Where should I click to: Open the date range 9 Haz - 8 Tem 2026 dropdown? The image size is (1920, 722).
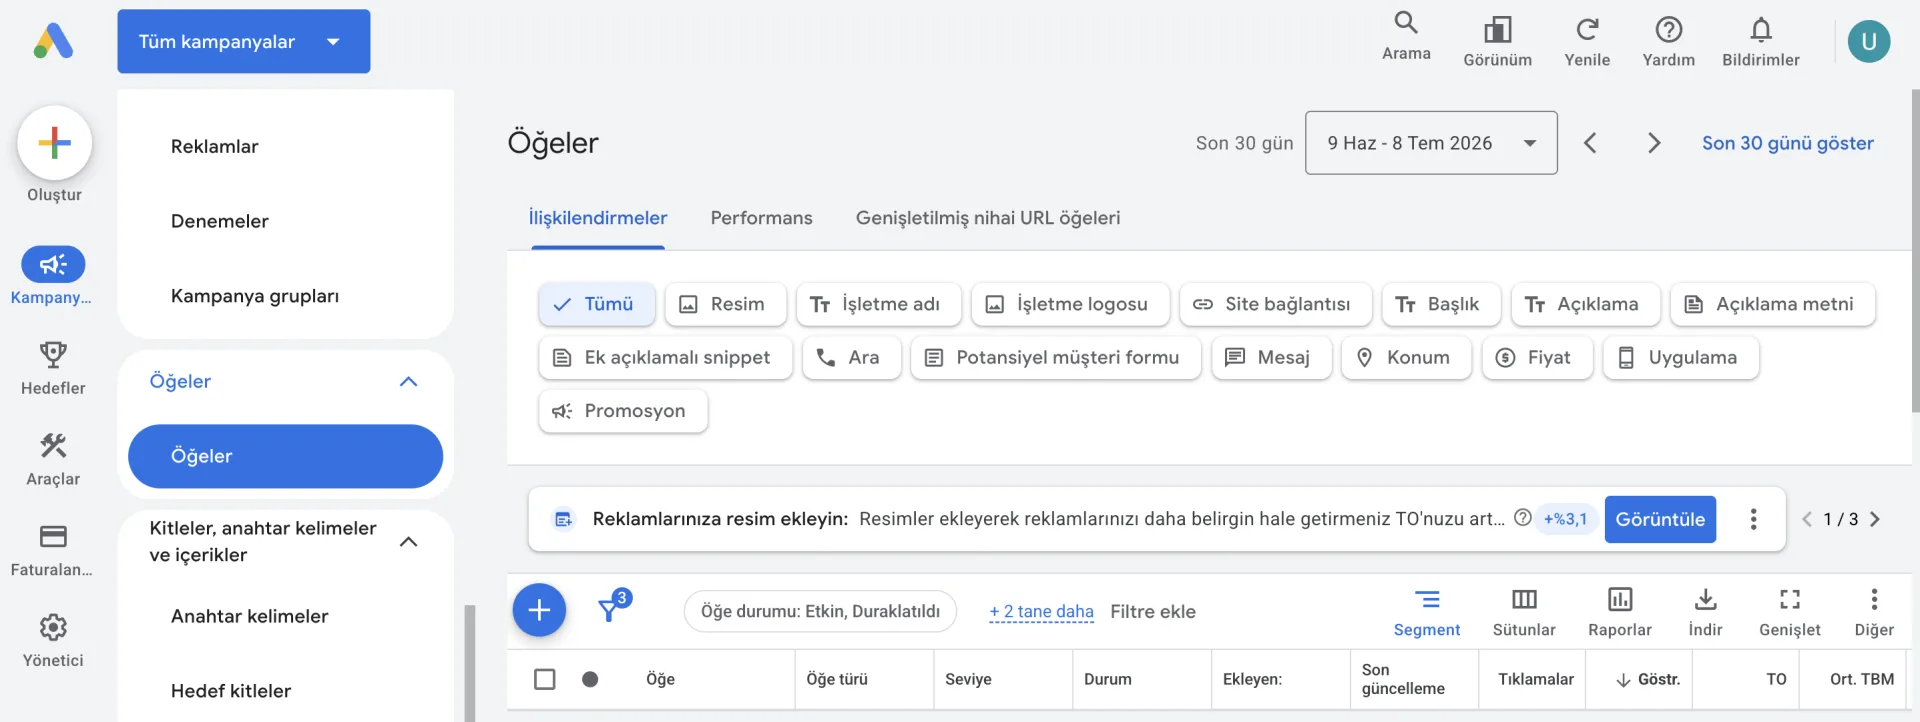1431,143
